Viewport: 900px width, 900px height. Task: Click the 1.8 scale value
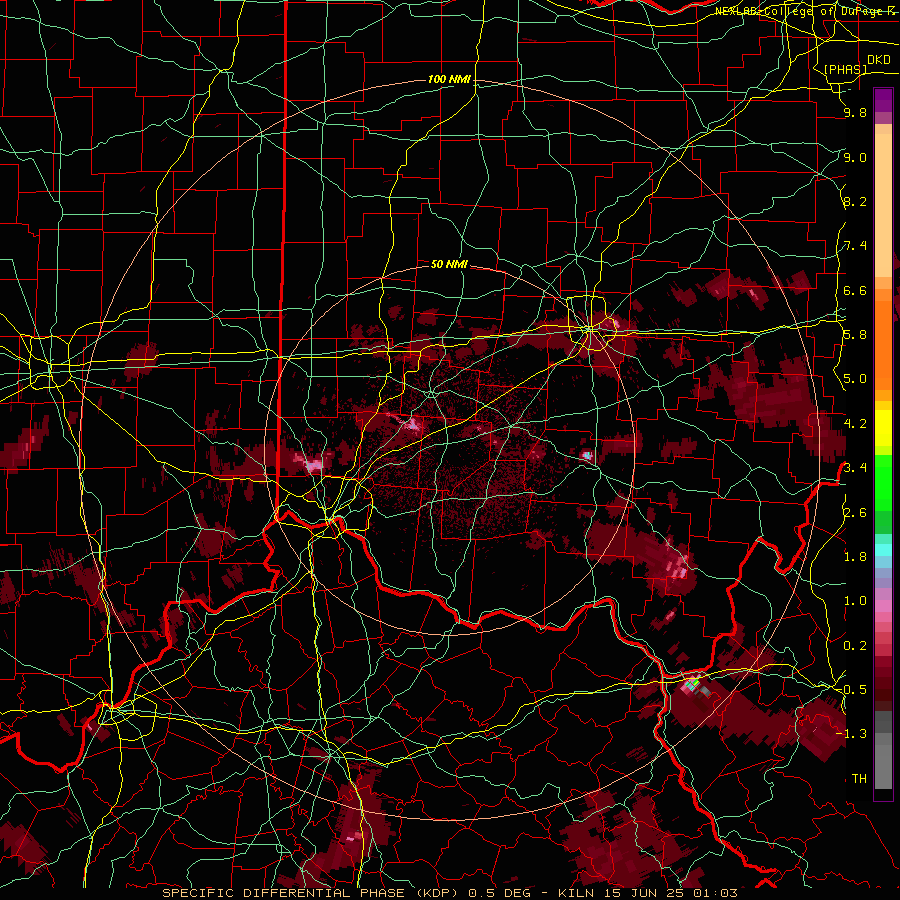[x=855, y=556]
